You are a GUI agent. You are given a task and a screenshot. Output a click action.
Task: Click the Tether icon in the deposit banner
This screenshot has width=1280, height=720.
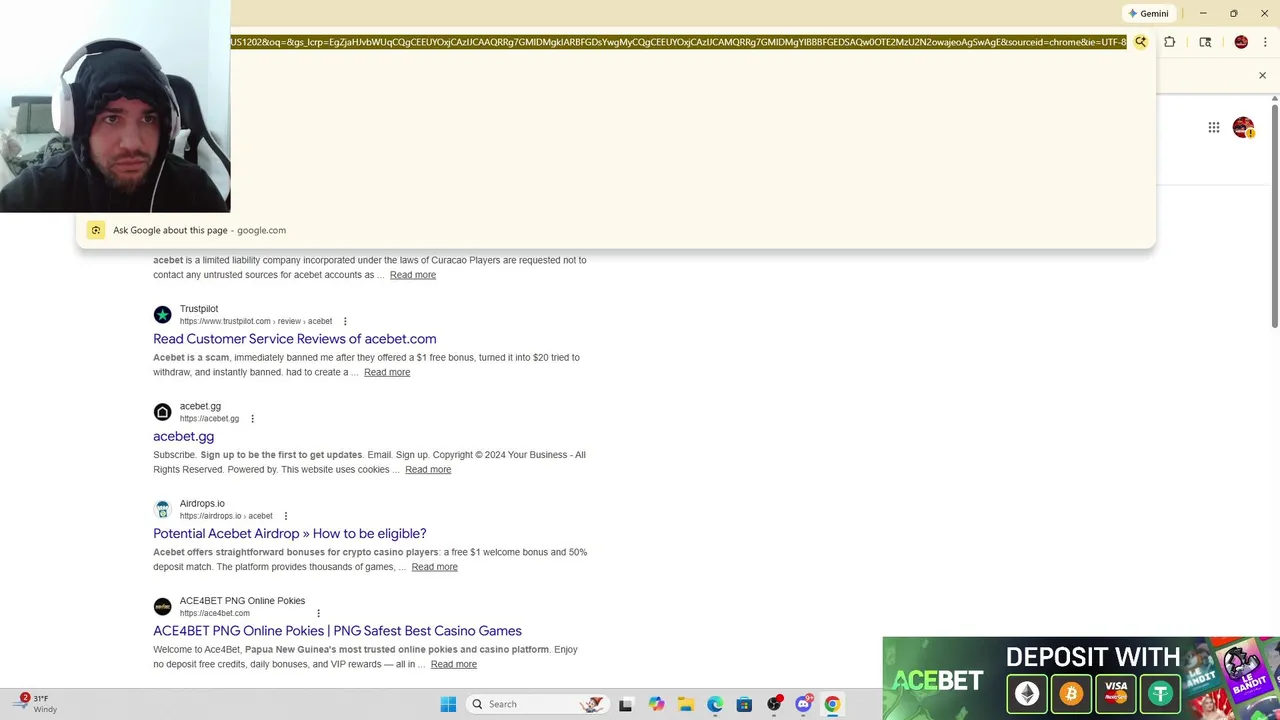(x=1160, y=693)
